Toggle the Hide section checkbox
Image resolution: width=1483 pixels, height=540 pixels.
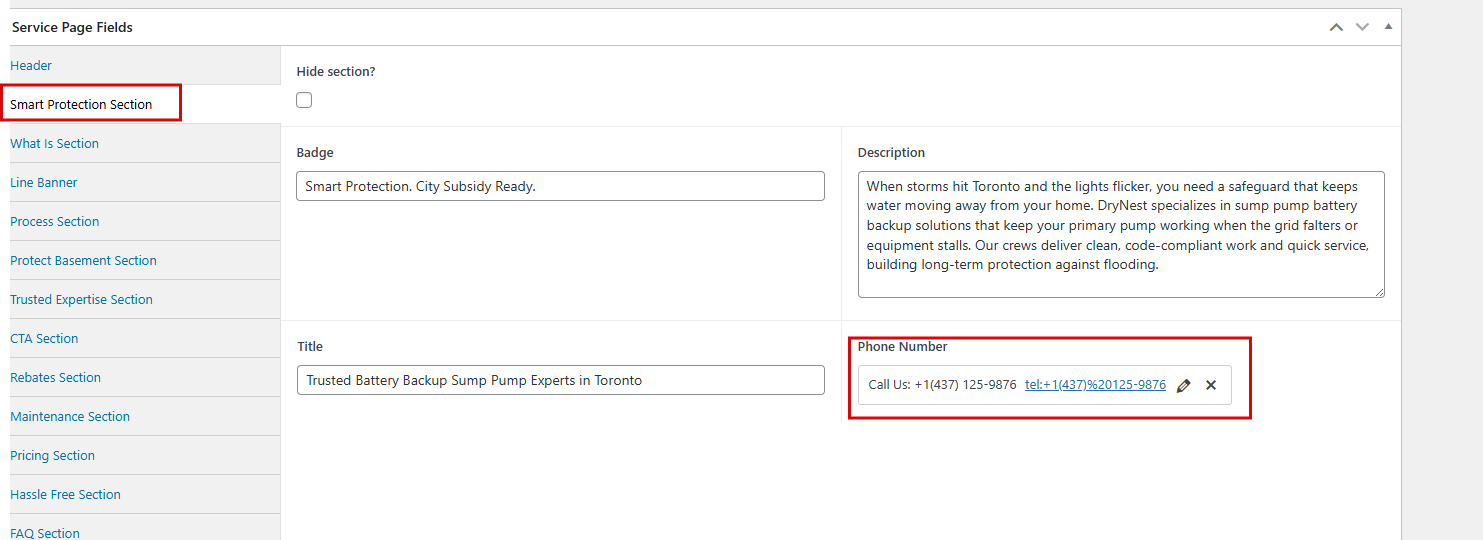pyautogui.click(x=304, y=100)
